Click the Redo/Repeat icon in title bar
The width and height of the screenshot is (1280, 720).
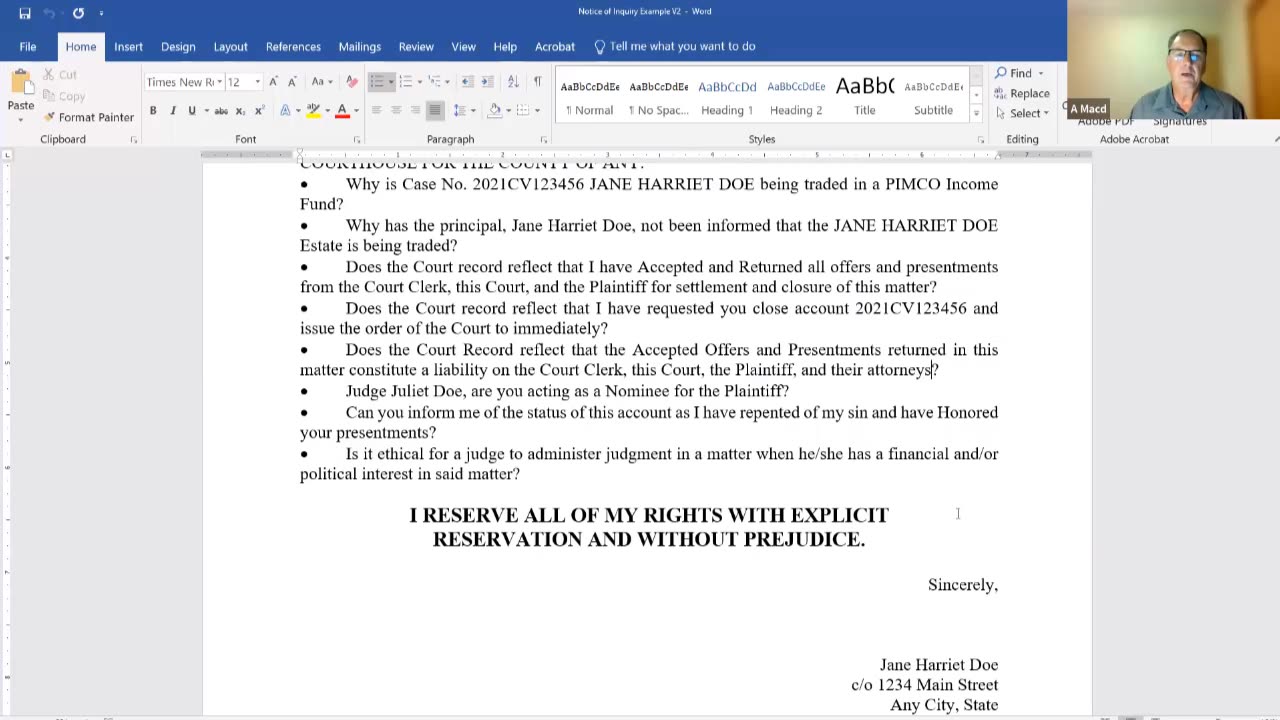pyautogui.click(x=78, y=13)
